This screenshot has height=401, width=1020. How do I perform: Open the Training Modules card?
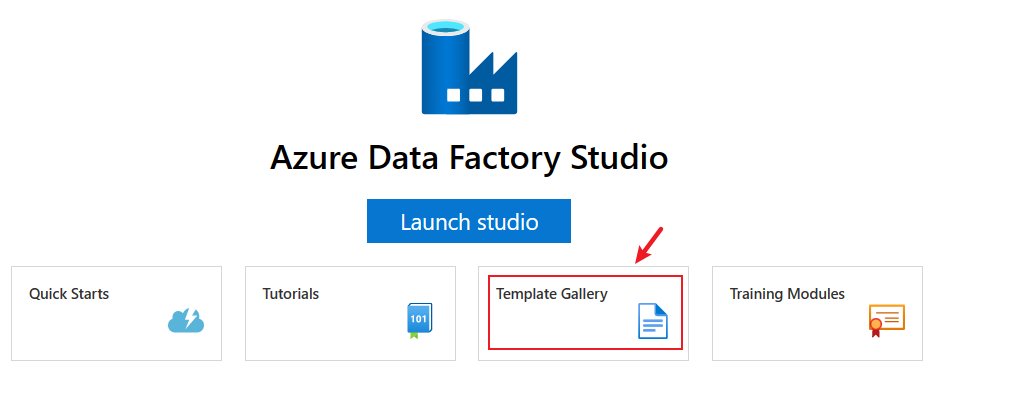(x=817, y=313)
